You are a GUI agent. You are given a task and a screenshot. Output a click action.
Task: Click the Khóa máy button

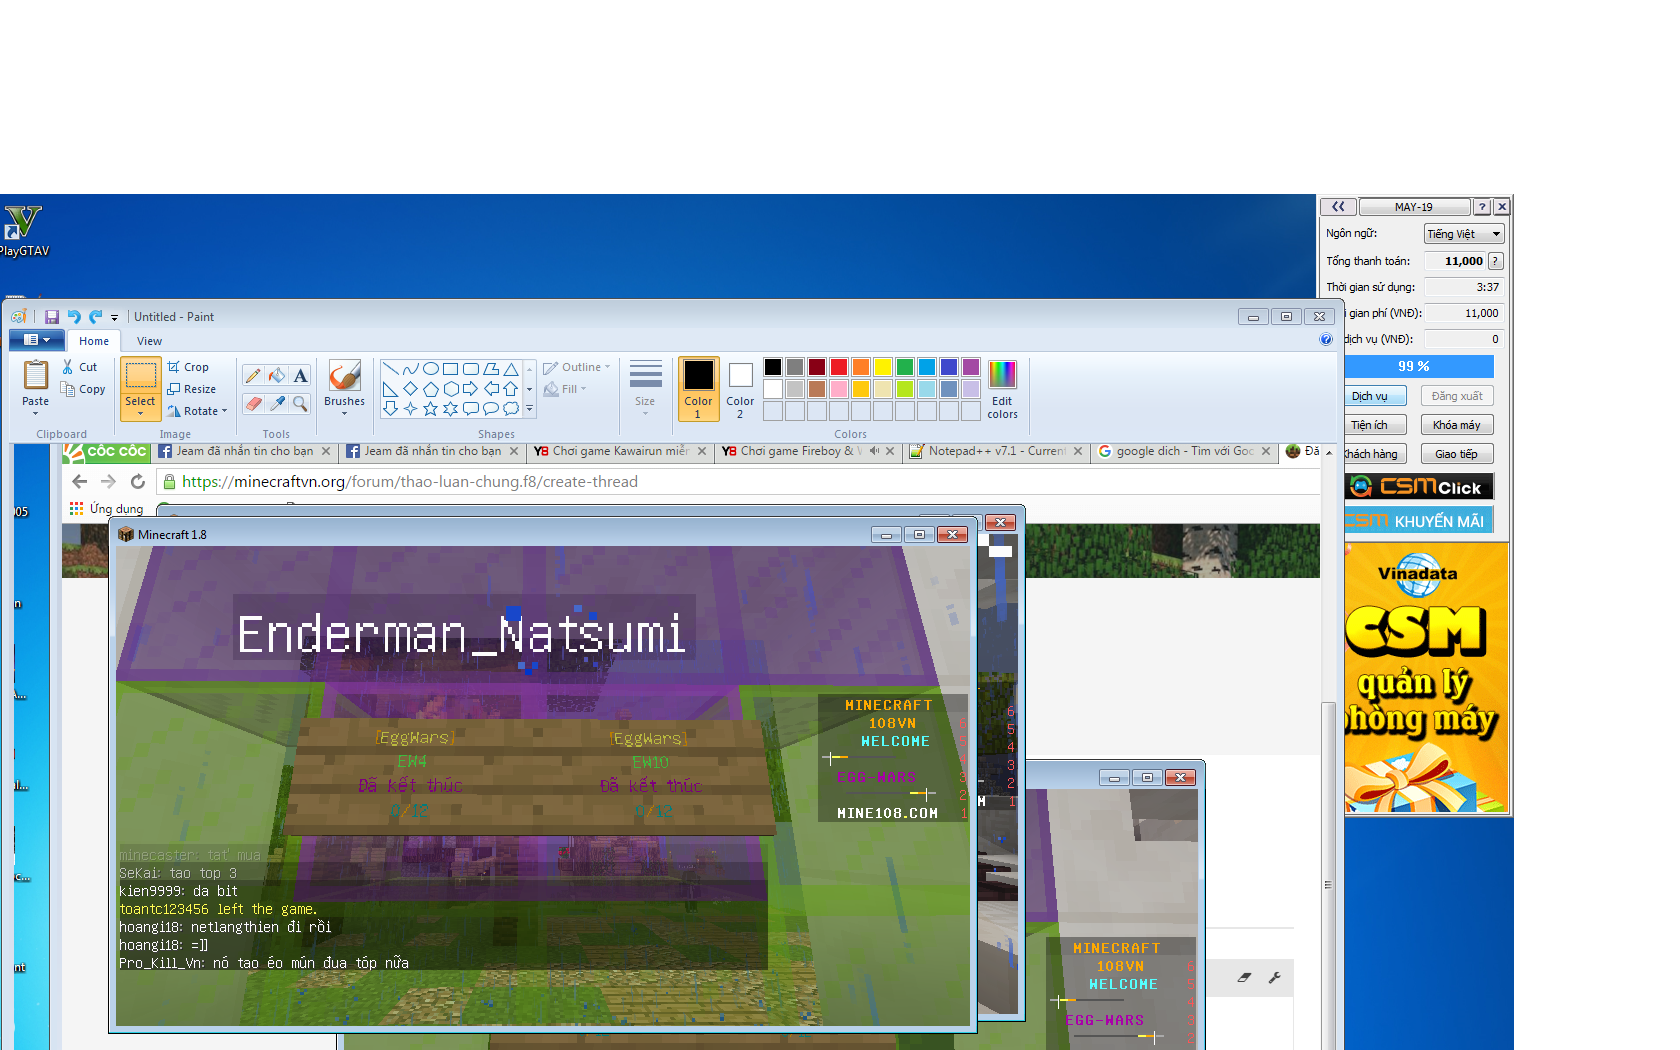(x=1457, y=425)
